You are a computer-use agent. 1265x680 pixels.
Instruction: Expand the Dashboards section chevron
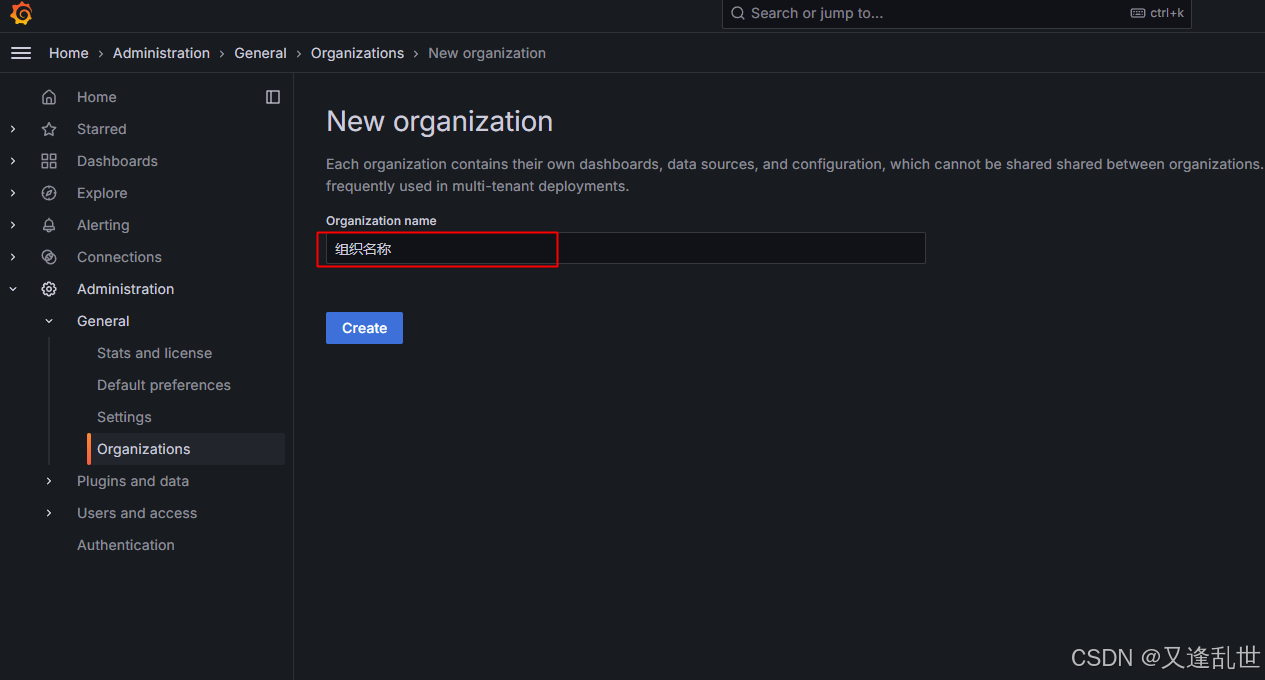[x=13, y=161]
